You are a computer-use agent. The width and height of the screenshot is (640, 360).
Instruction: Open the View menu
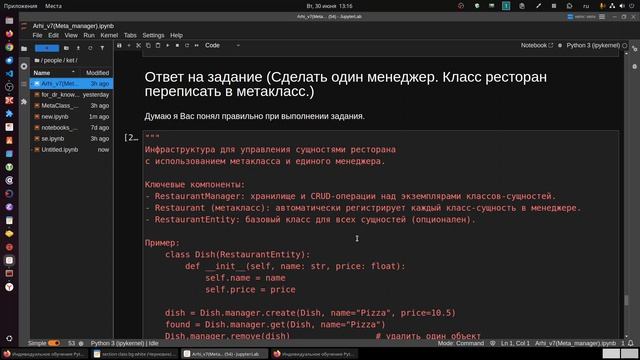tap(71, 36)
